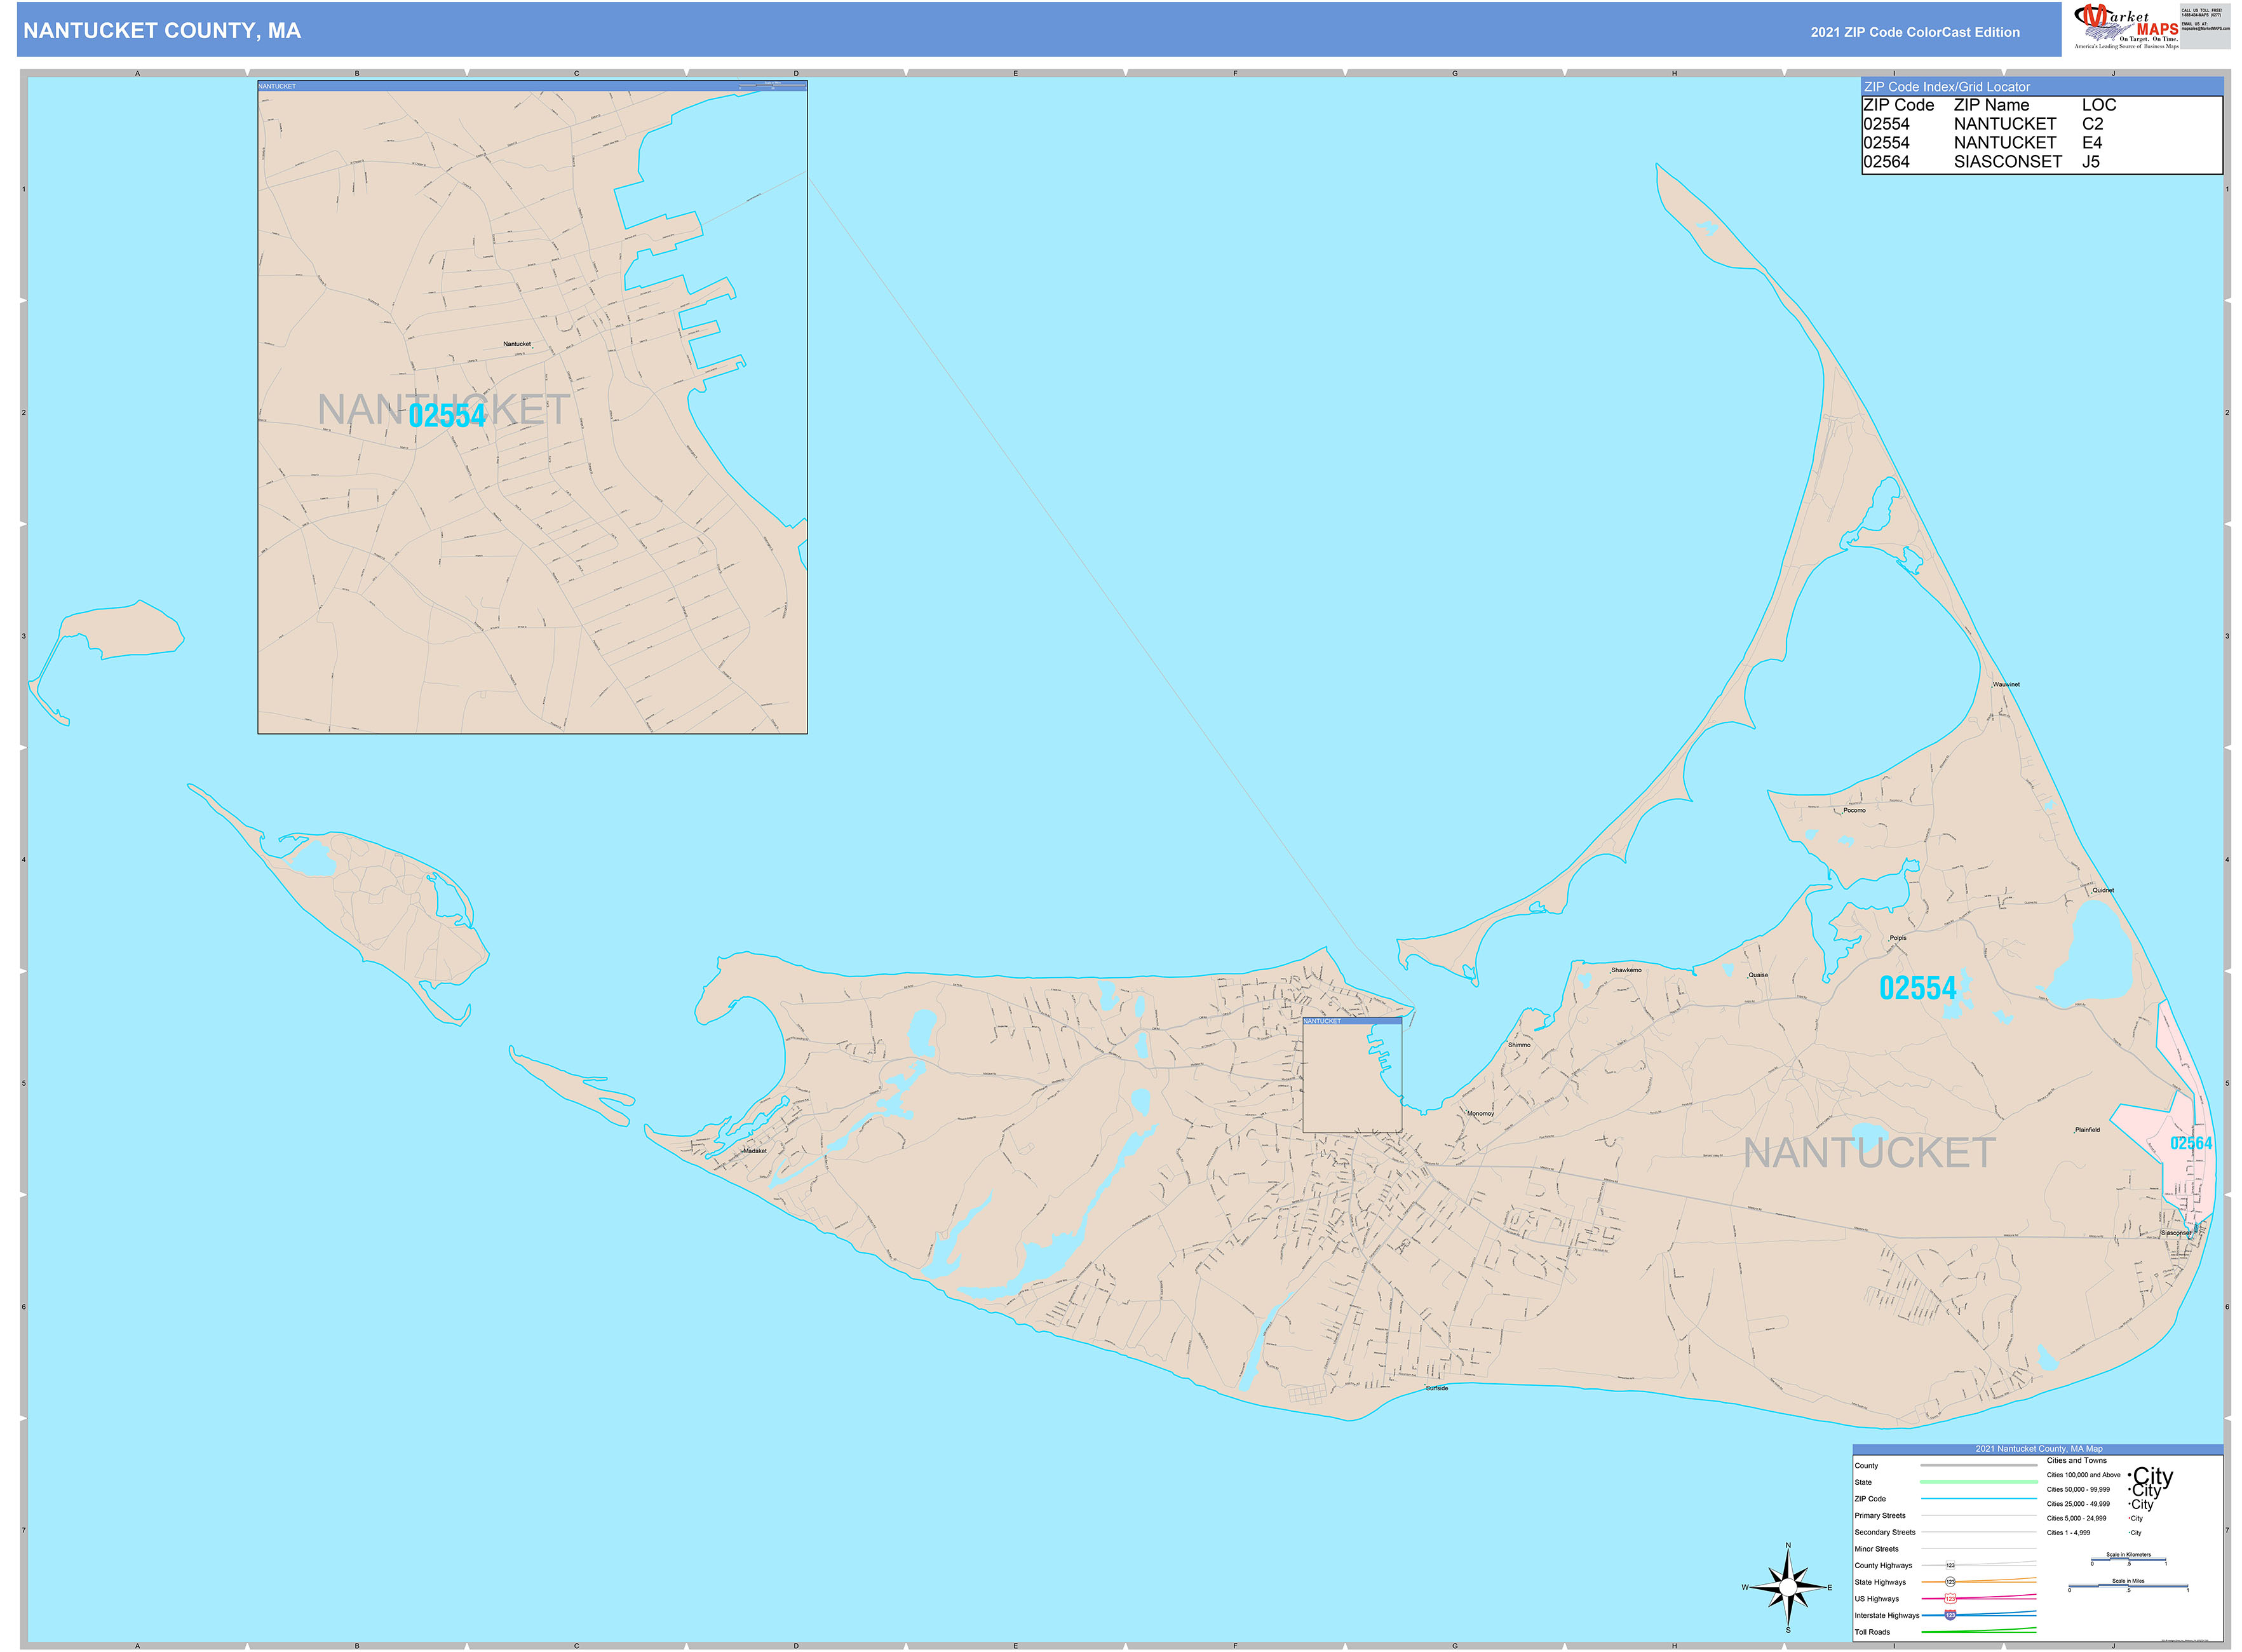Click the blue 02554 label inside the town inset
Image resolution: width=2242 pixels, height=1652 pixels.
point(447,416)
